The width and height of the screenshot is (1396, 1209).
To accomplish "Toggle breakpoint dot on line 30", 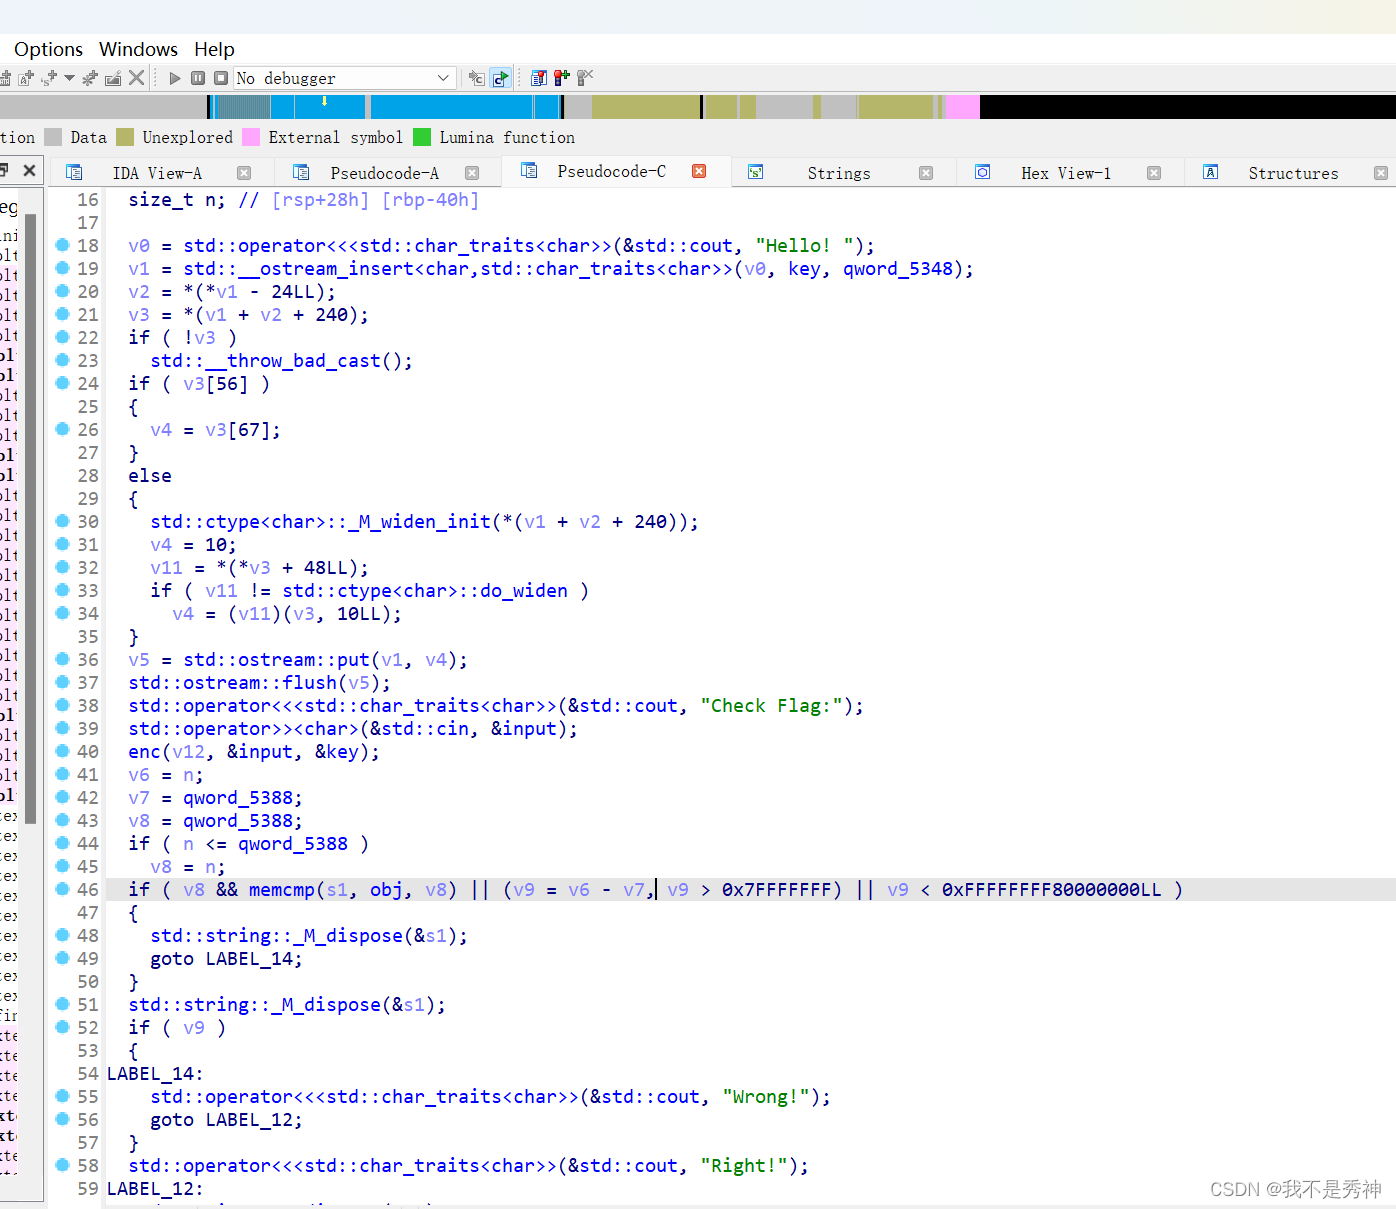I will (62, 521).
